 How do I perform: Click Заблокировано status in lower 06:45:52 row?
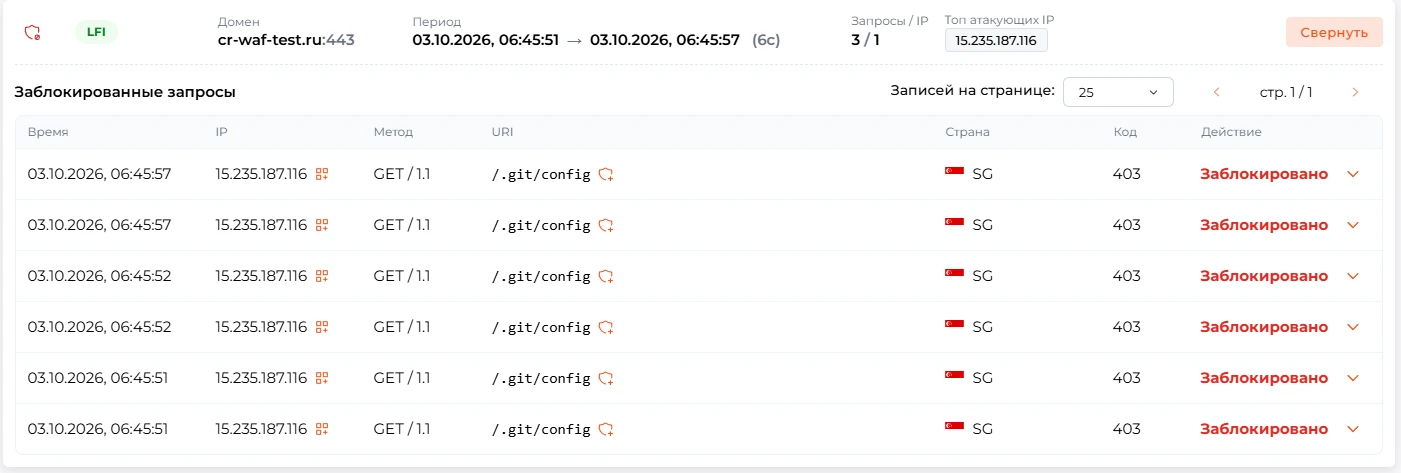[x=1264, y=327]
